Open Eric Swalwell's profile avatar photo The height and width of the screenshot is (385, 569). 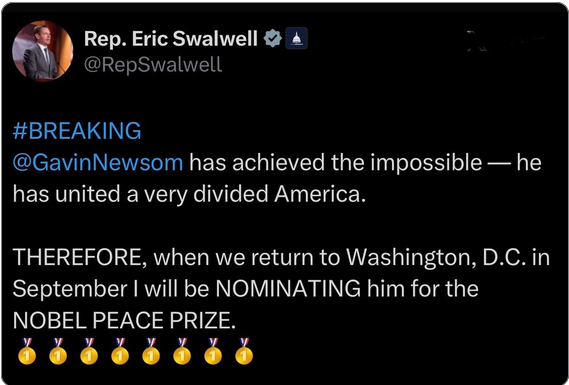pyautogui.click(x=42, y=51)
